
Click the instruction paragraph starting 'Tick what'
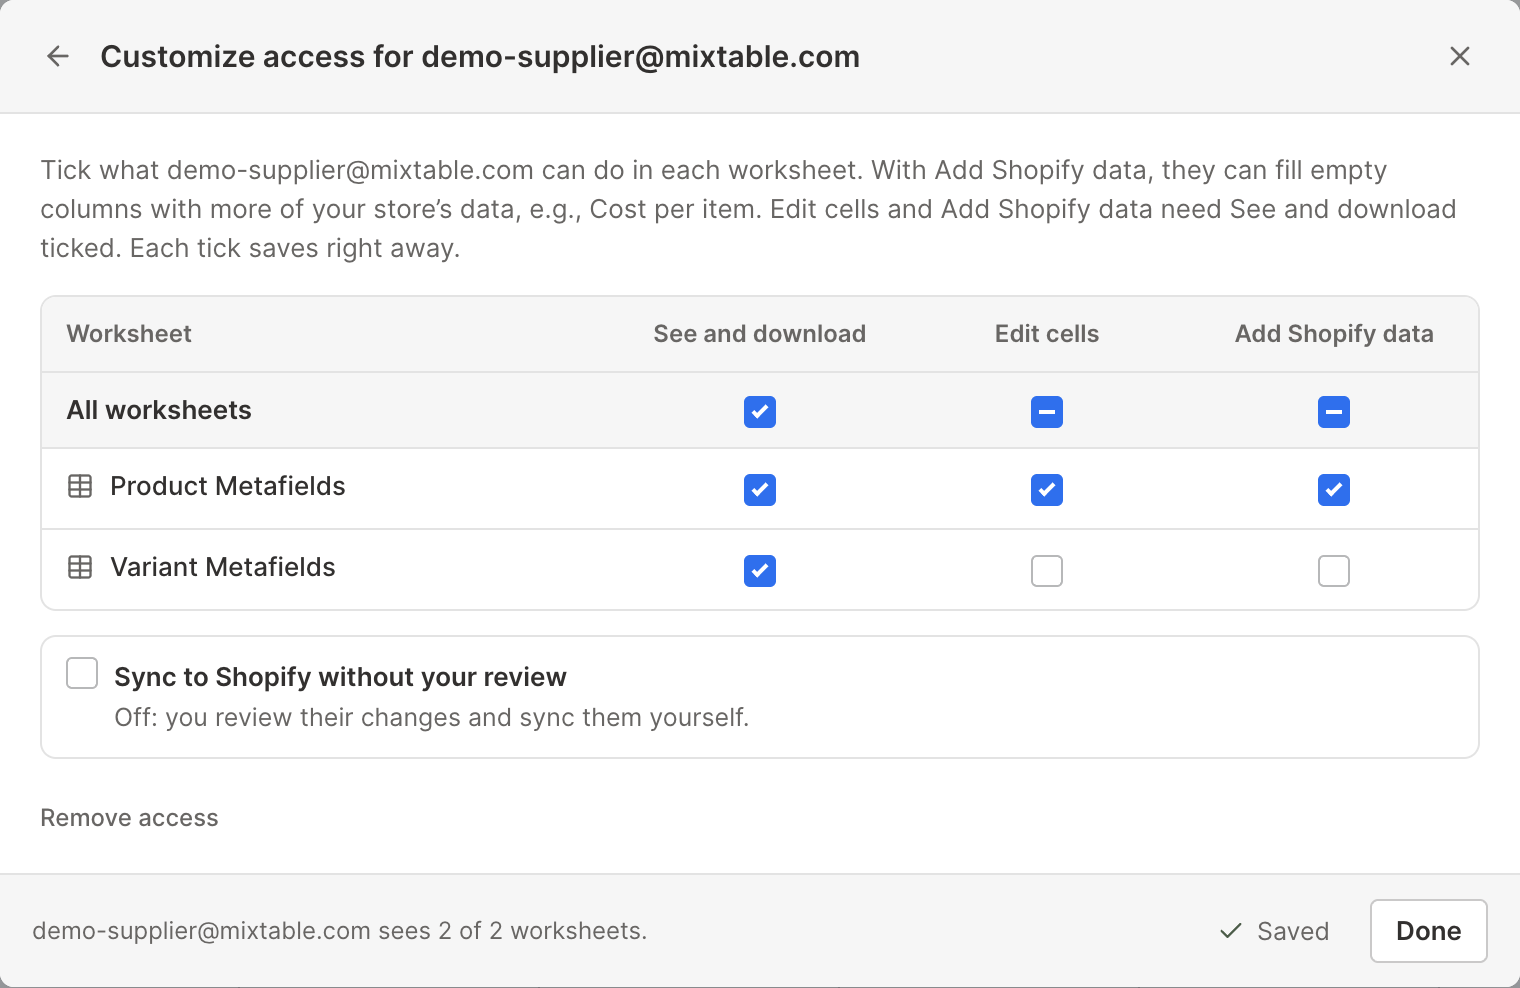coord(748,209)
